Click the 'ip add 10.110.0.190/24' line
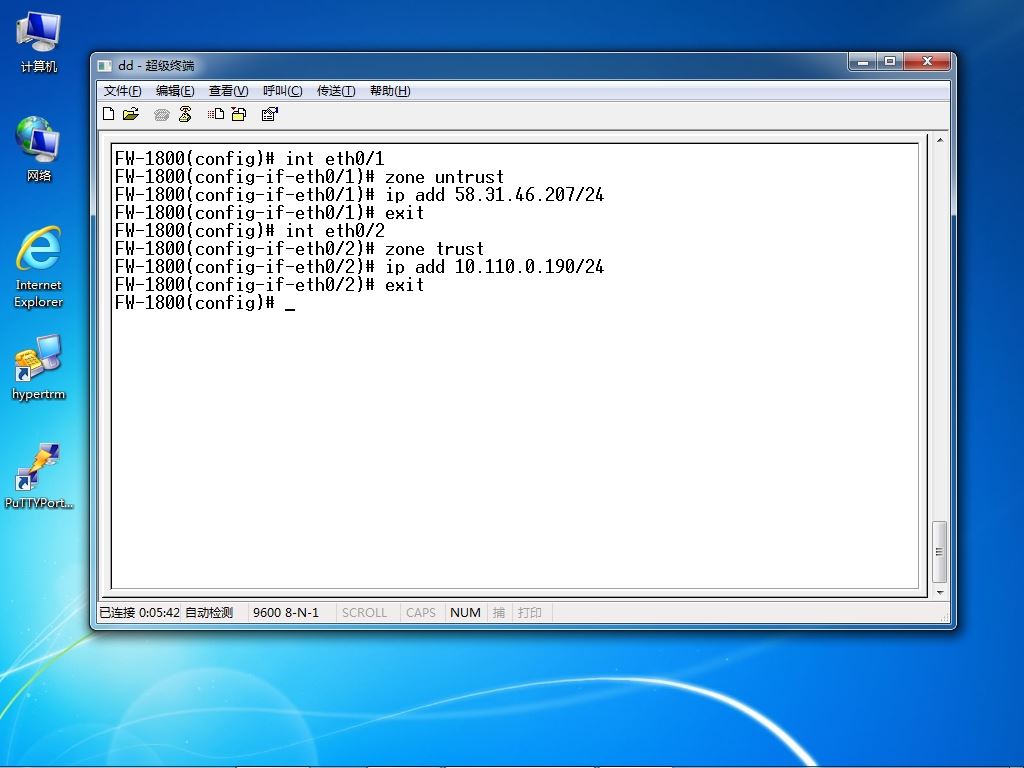The height and width of the screenshot is (768, 1024). pos(359,266)
